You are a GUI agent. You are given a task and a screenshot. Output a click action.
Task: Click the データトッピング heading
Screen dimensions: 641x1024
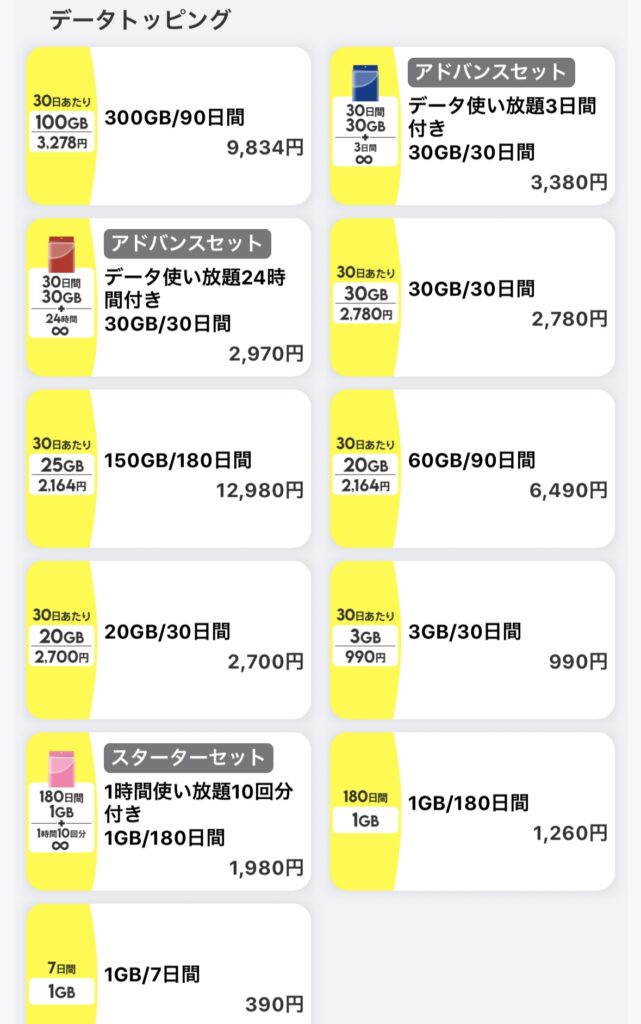click(140, 20)
